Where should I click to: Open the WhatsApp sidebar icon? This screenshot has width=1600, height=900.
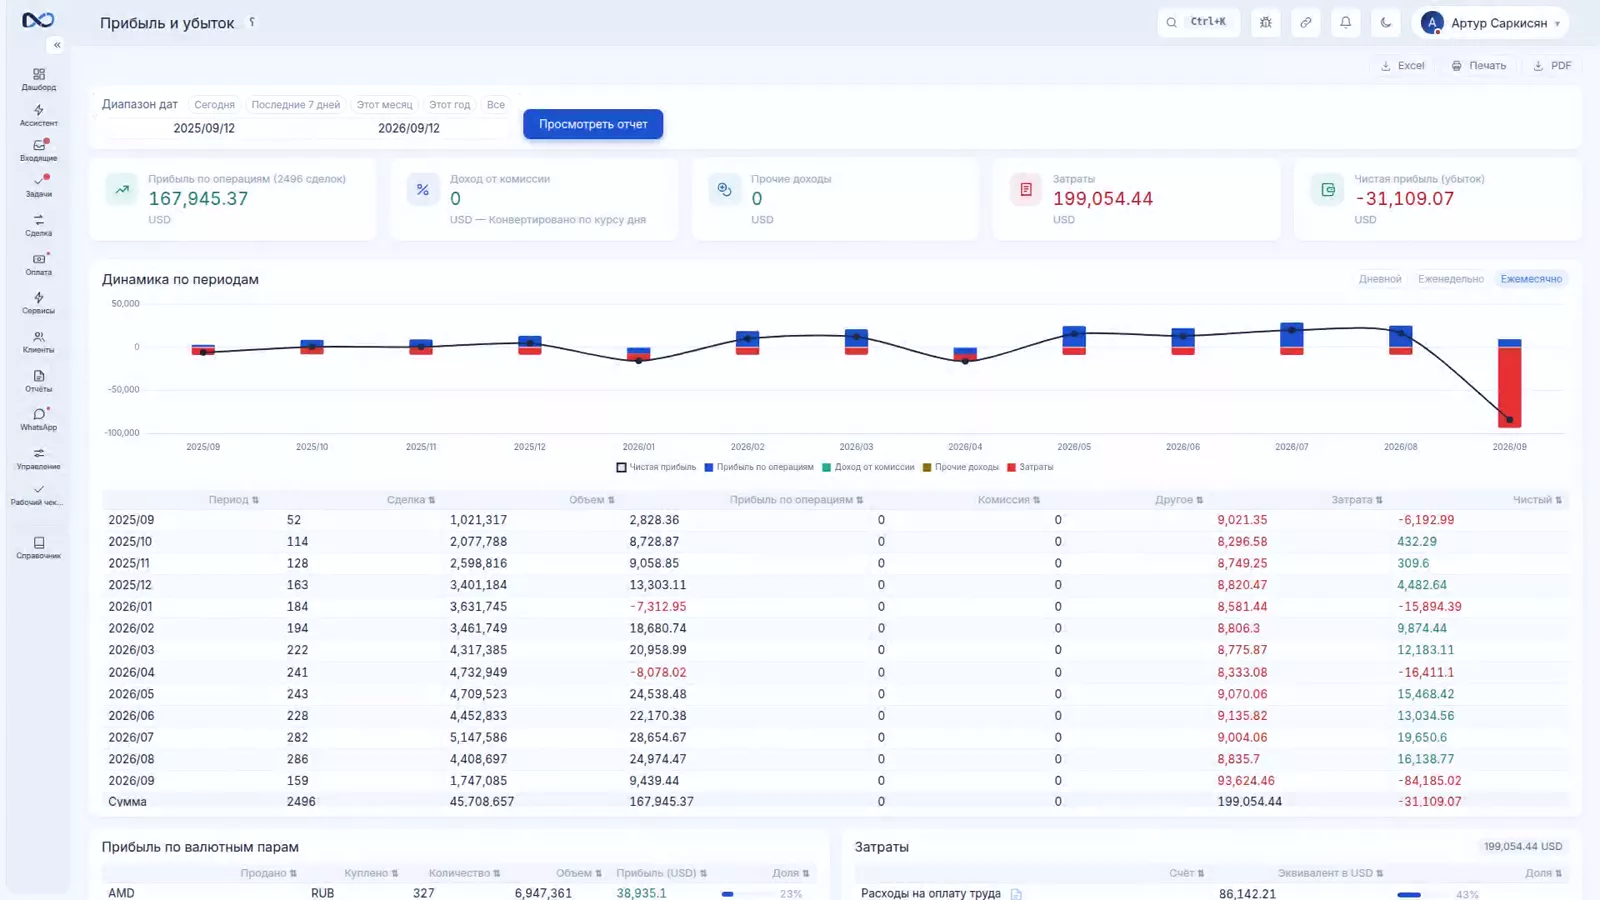(38, 419)
